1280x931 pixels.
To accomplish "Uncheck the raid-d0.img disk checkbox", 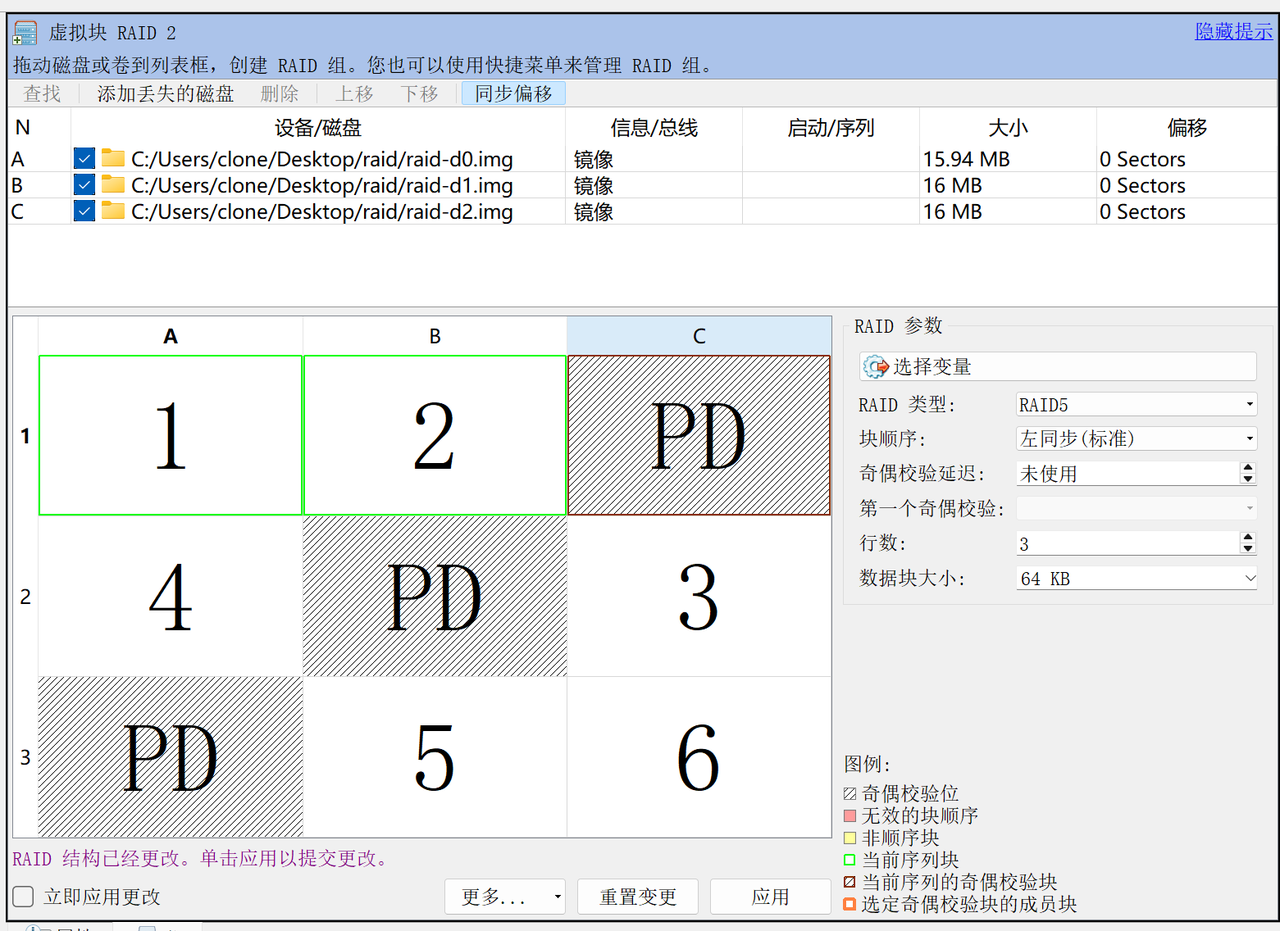I will click(x=85, y=159).
